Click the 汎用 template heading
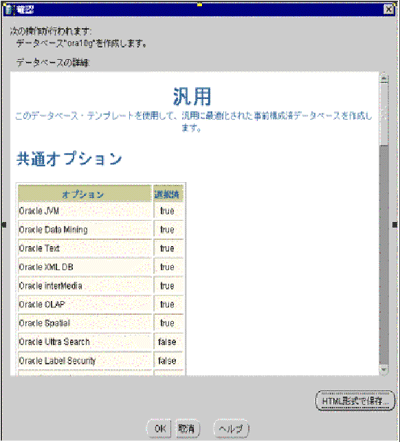This screenshot has height=442, width=400. 192,97
